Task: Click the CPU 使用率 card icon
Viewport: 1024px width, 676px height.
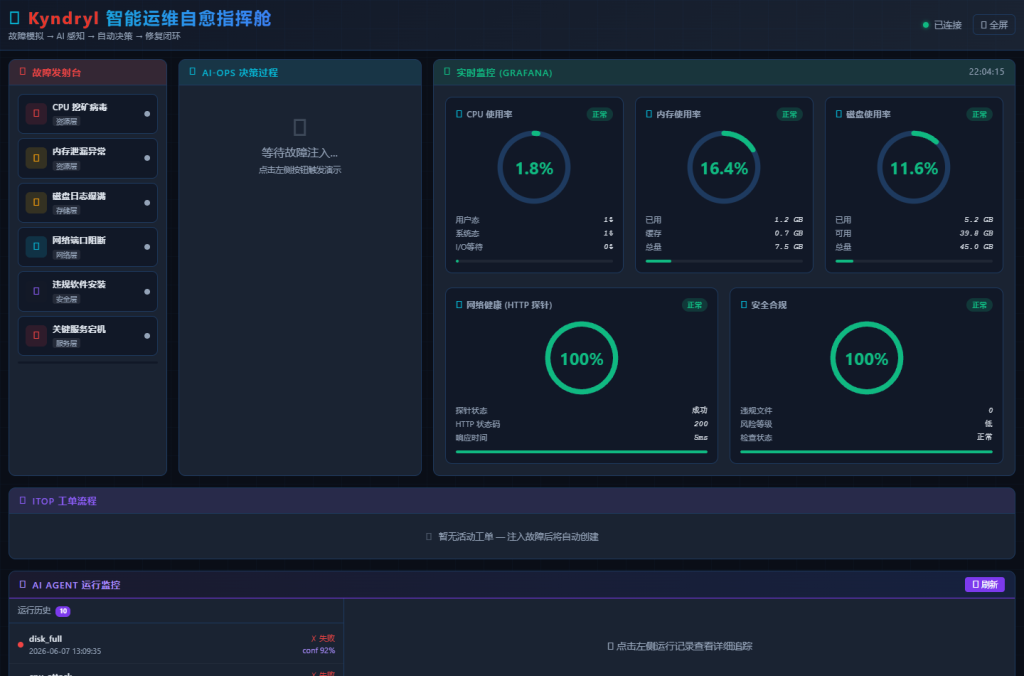Action: coord(459,114)
